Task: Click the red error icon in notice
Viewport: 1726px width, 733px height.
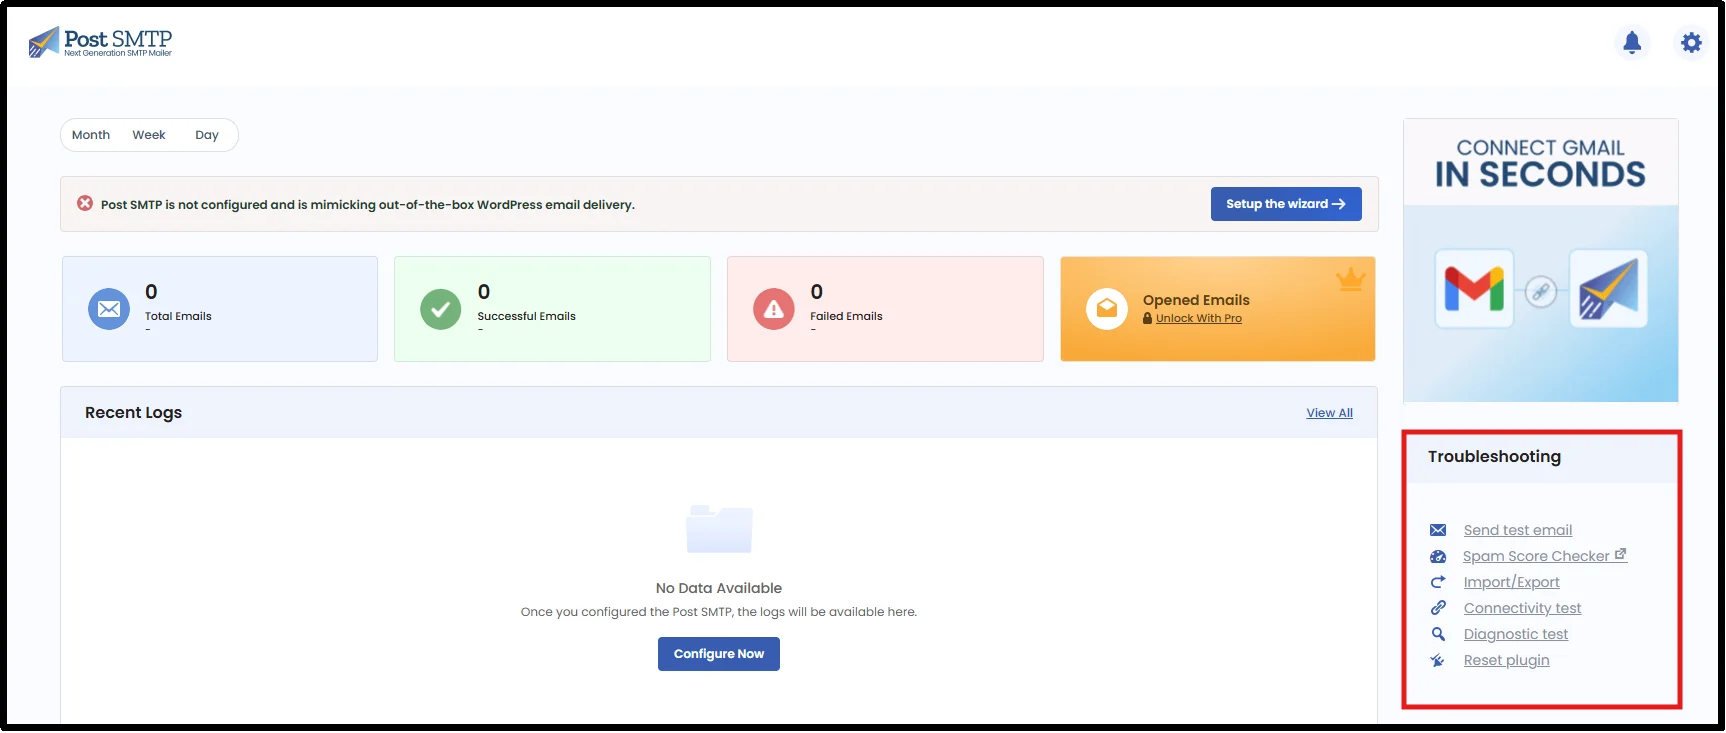Action: 85,203
